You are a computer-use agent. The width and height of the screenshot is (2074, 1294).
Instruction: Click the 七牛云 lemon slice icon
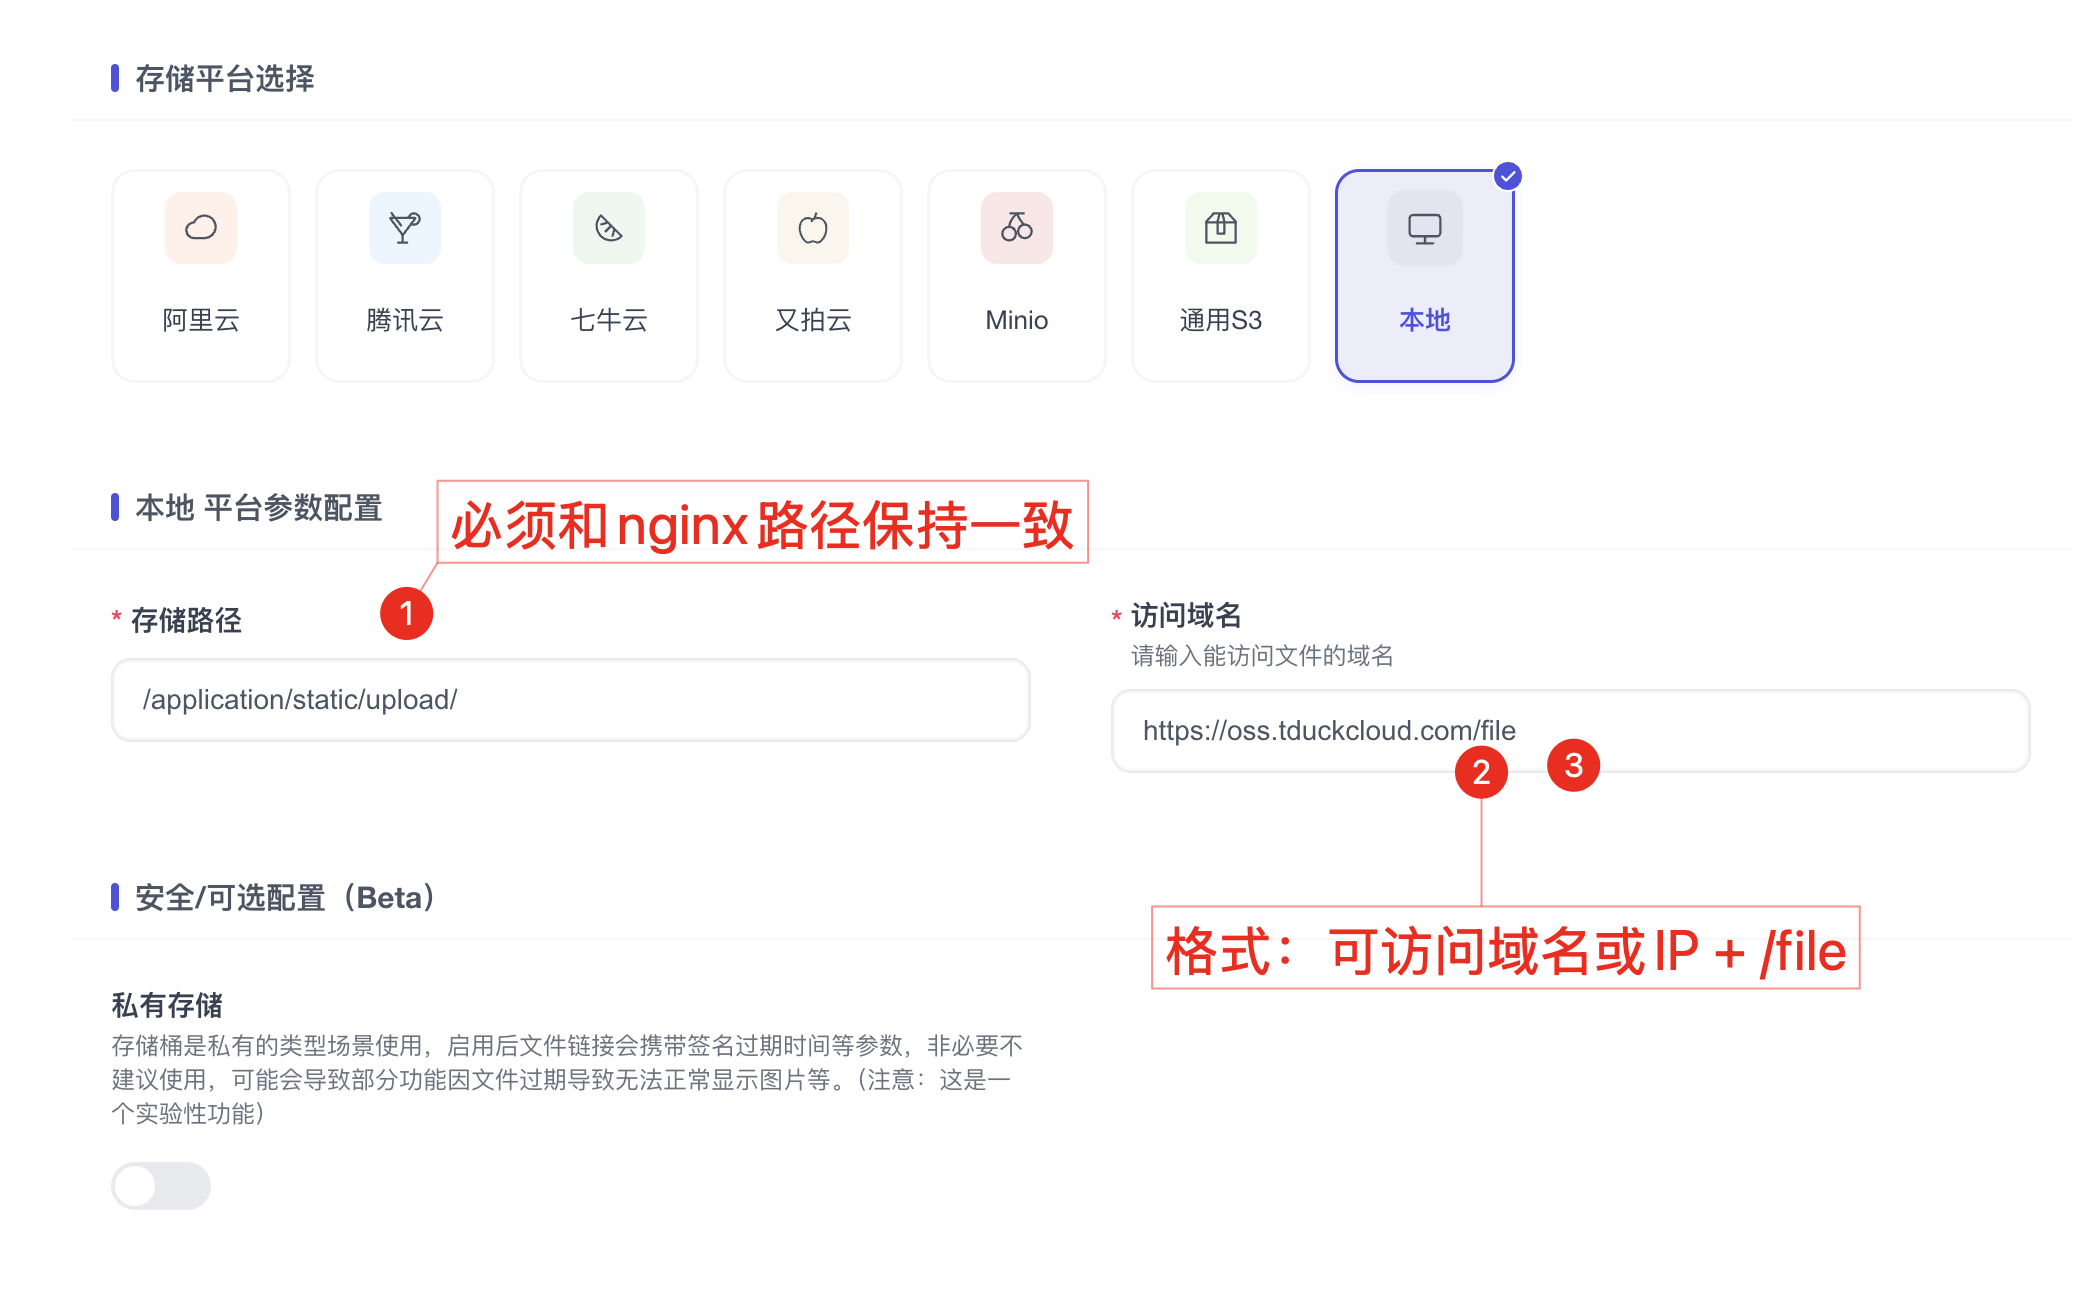click(609, 228)
